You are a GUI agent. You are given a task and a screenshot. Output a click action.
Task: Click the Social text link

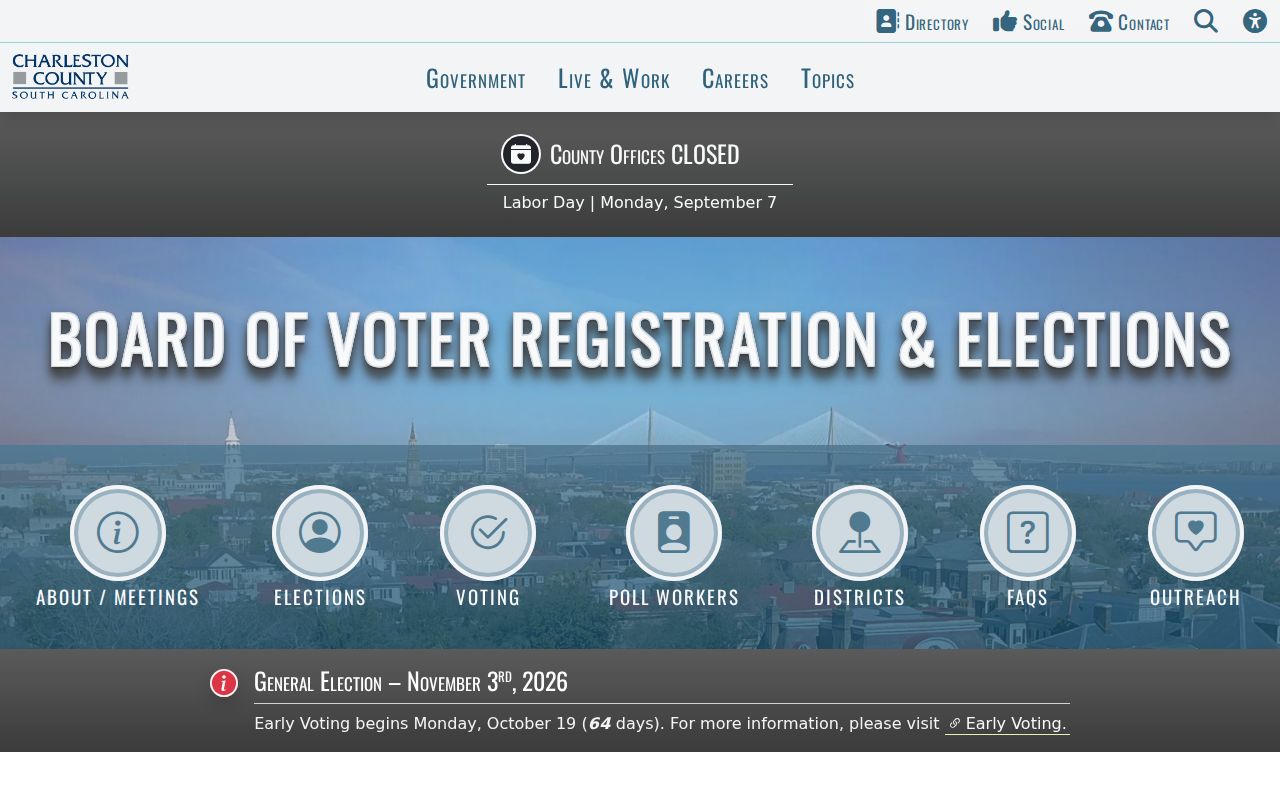[1044, 22]
